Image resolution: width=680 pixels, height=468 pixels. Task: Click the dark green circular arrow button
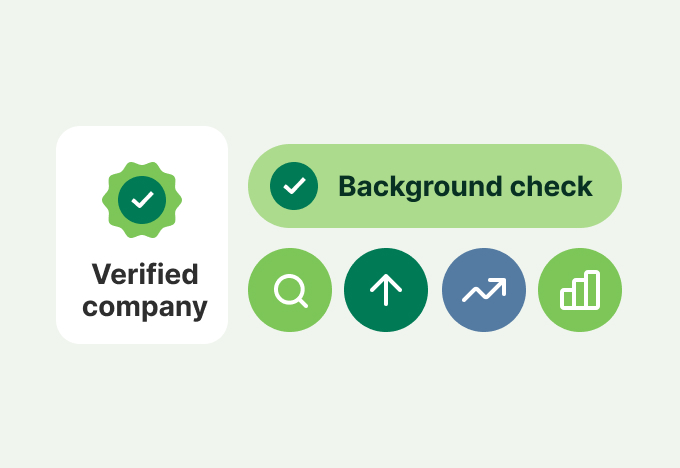pyautogui.click(x=386, y=290)
